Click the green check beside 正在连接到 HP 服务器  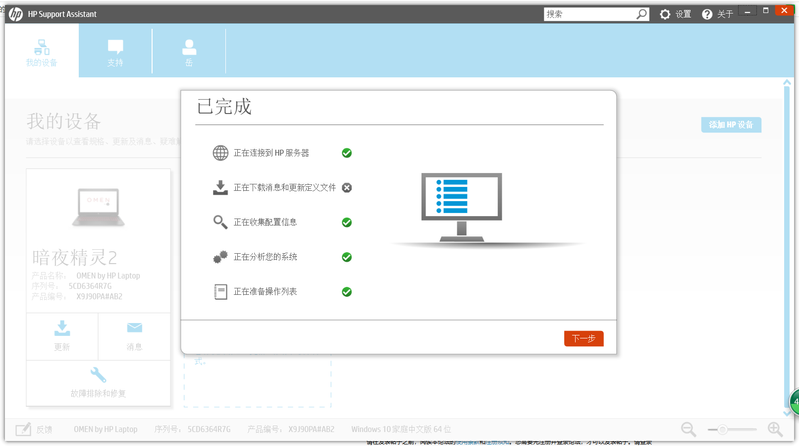347,153
